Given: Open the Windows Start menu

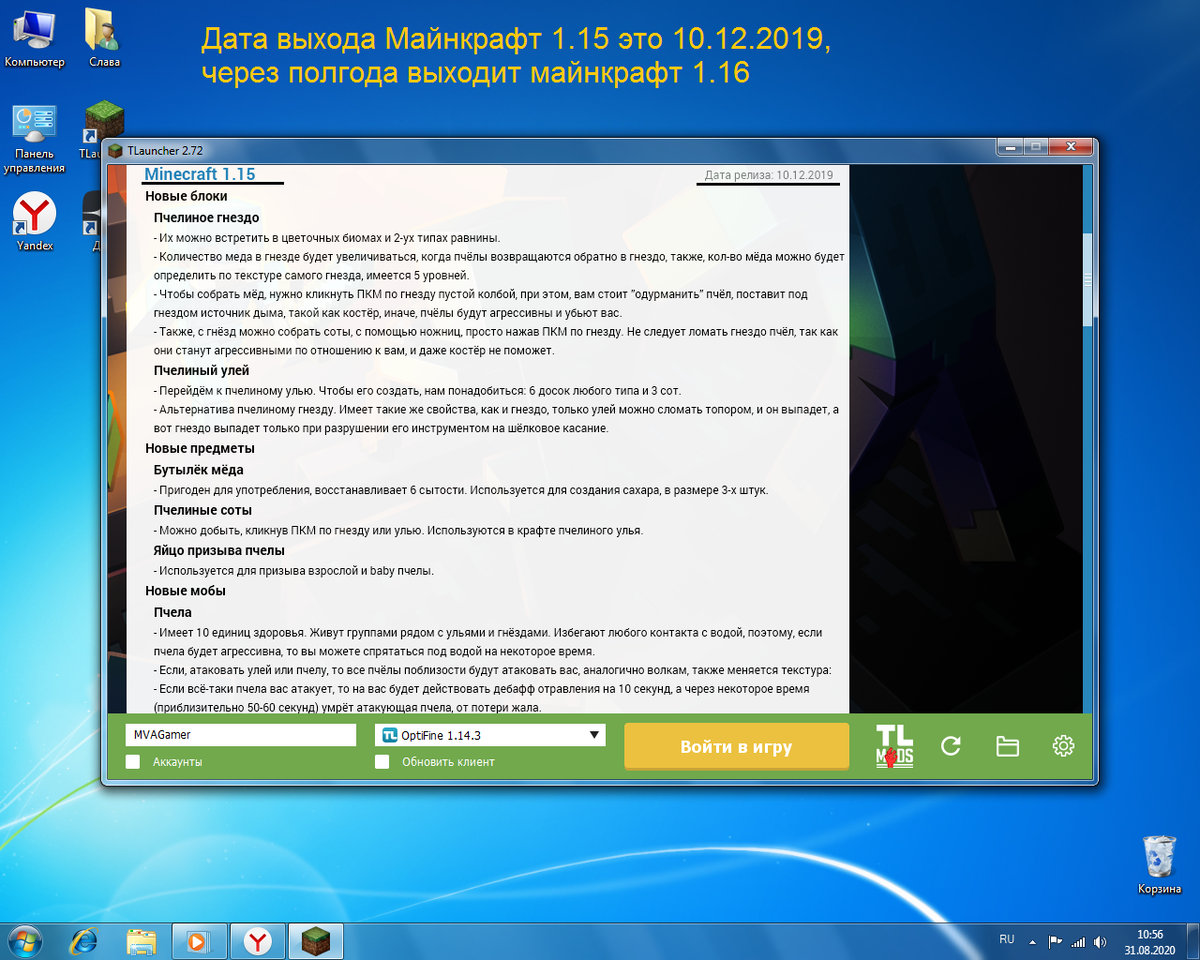Looking at the screenshot, I should 27,940.
